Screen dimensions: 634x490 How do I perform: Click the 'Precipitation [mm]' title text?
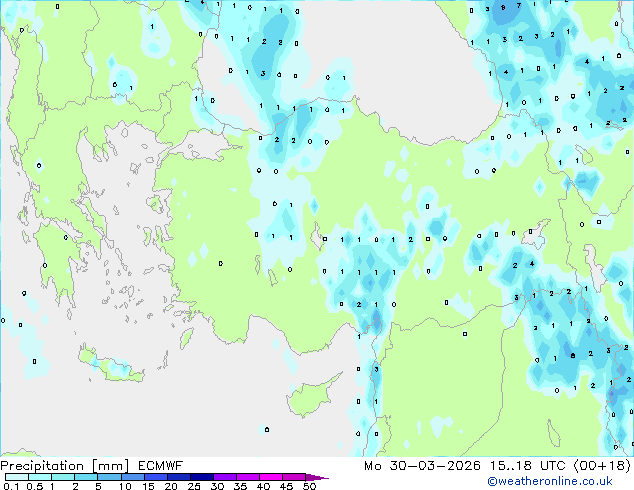point(65,466)
